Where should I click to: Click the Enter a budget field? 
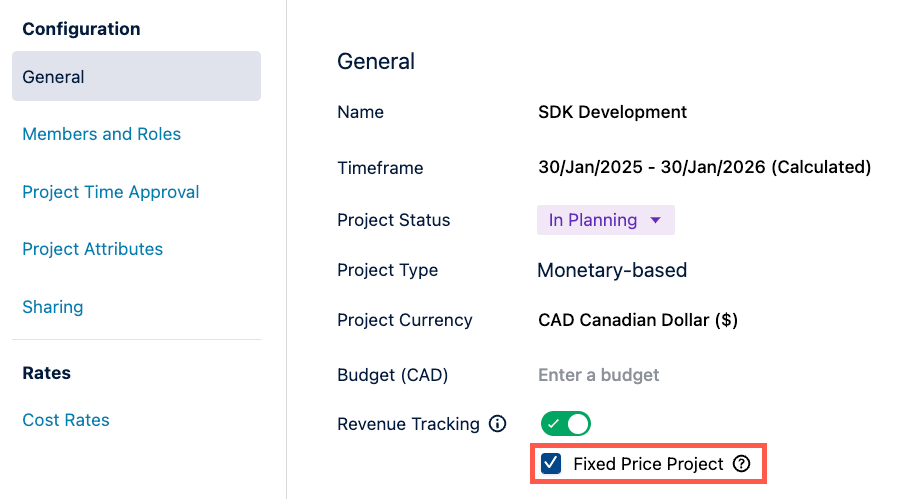(x=598, y=375)
